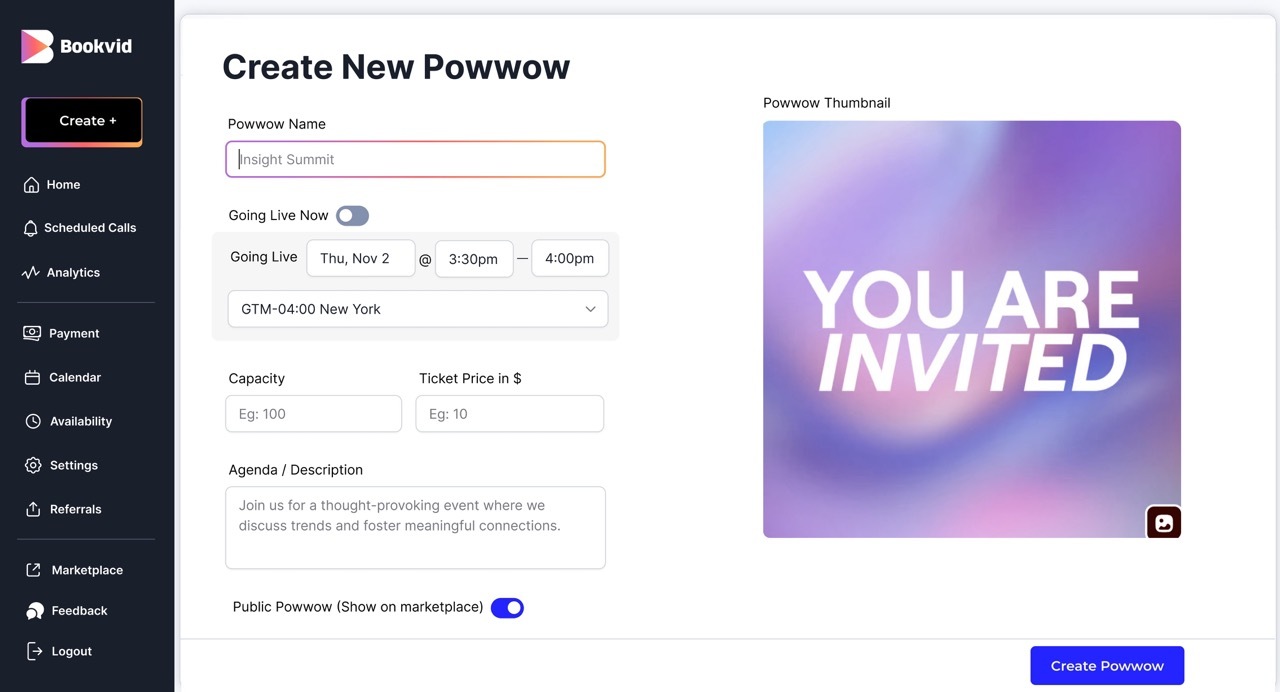
Task: Open the Thu, Nov 2 date picker
Action: click(x=361, y=258)
